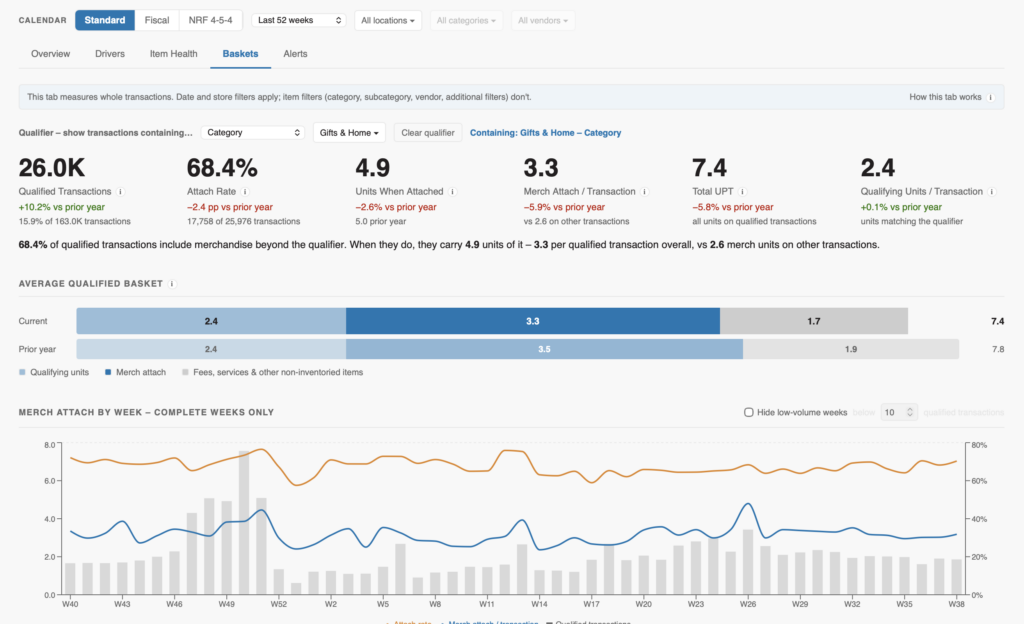Image resolution: width=1024 pixels, height=624 pixels.
Task: Click the low-volume threshold number field
Action: coord(899,413)
